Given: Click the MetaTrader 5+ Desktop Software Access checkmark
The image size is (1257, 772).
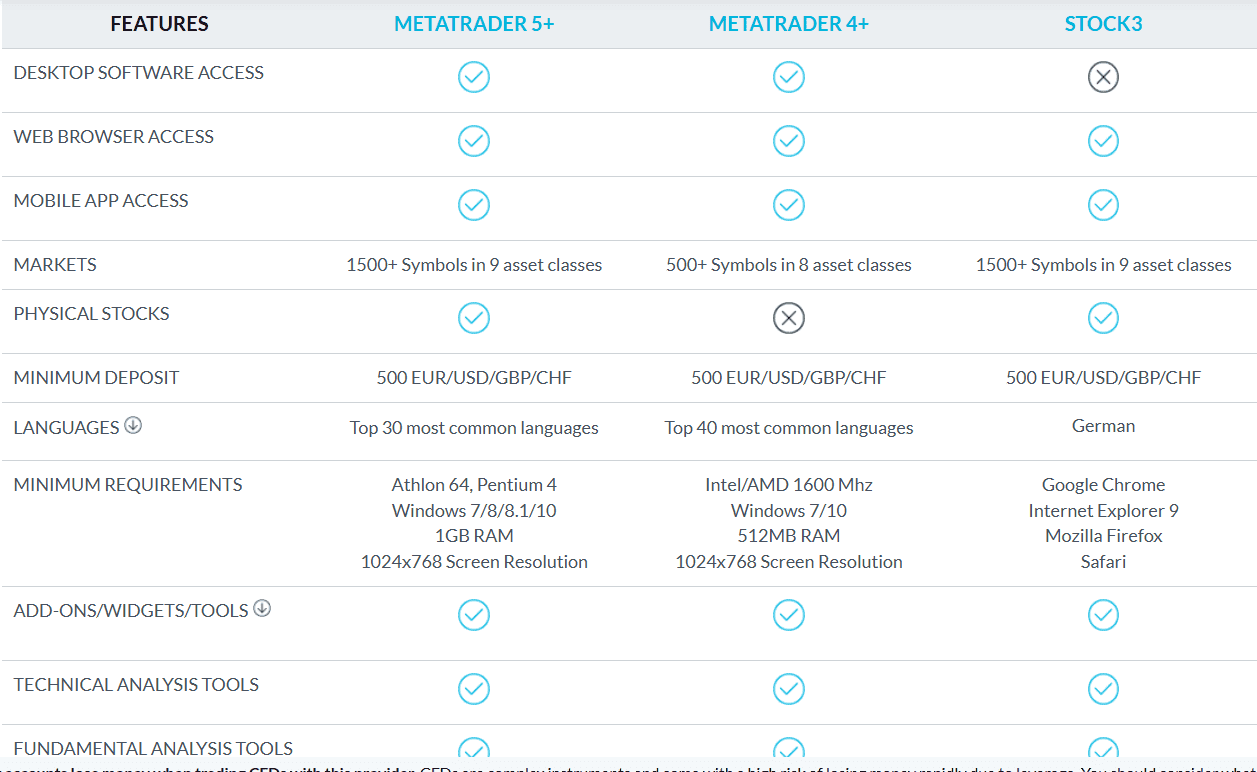Looking at the screenshot, I should click(x=474, y=76).
